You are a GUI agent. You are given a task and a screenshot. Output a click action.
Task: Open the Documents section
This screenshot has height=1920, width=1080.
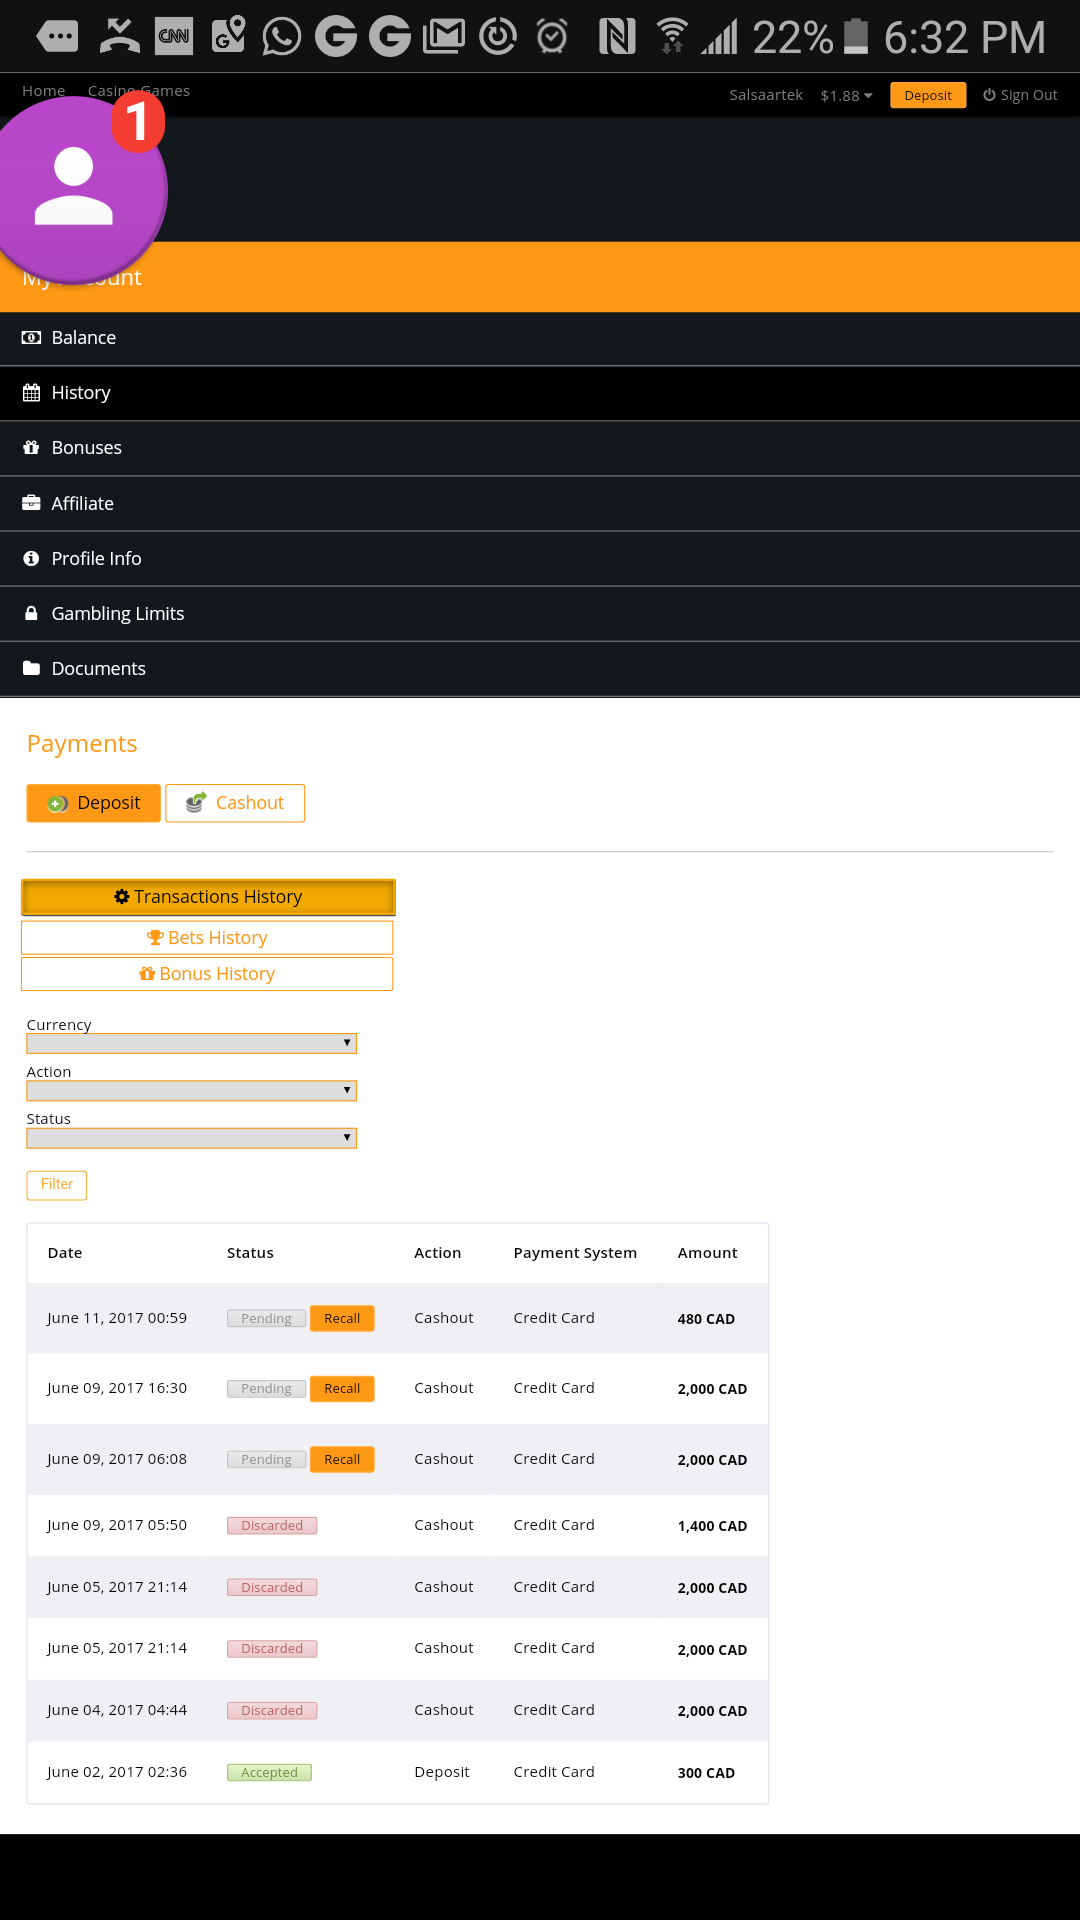[x=540, y=668]
